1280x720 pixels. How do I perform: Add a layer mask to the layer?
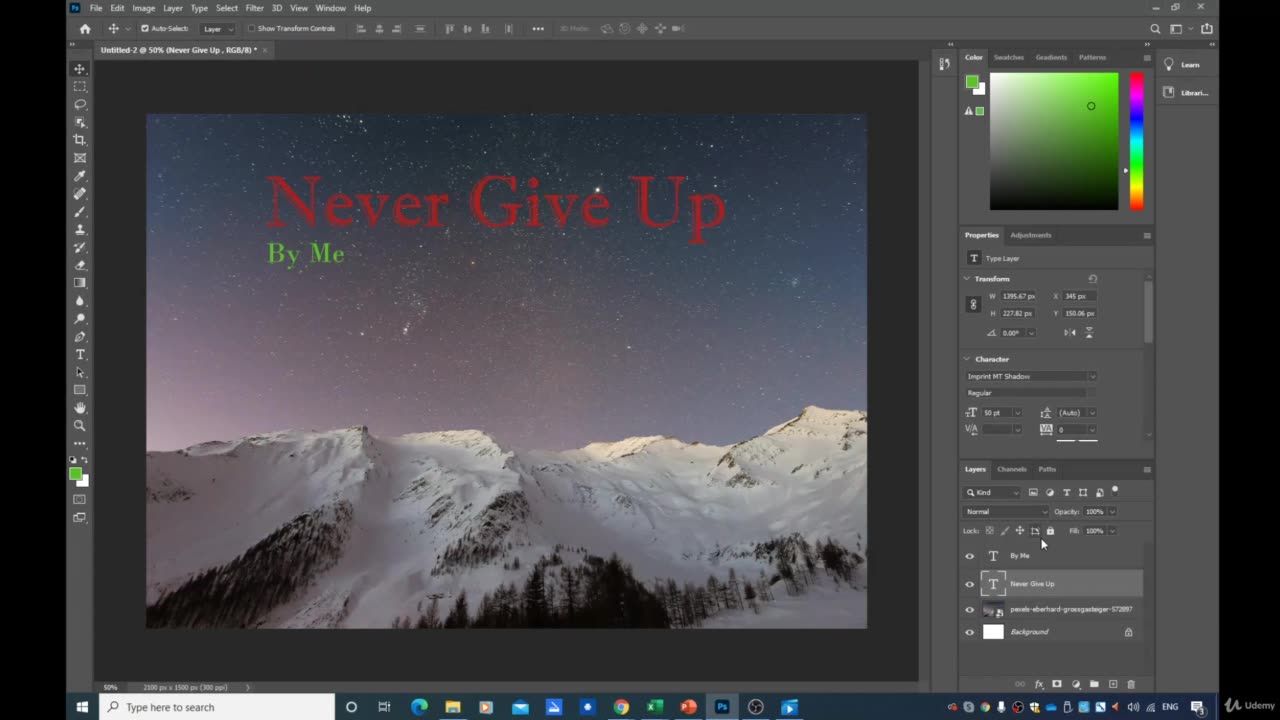[x=1057, y=684]
